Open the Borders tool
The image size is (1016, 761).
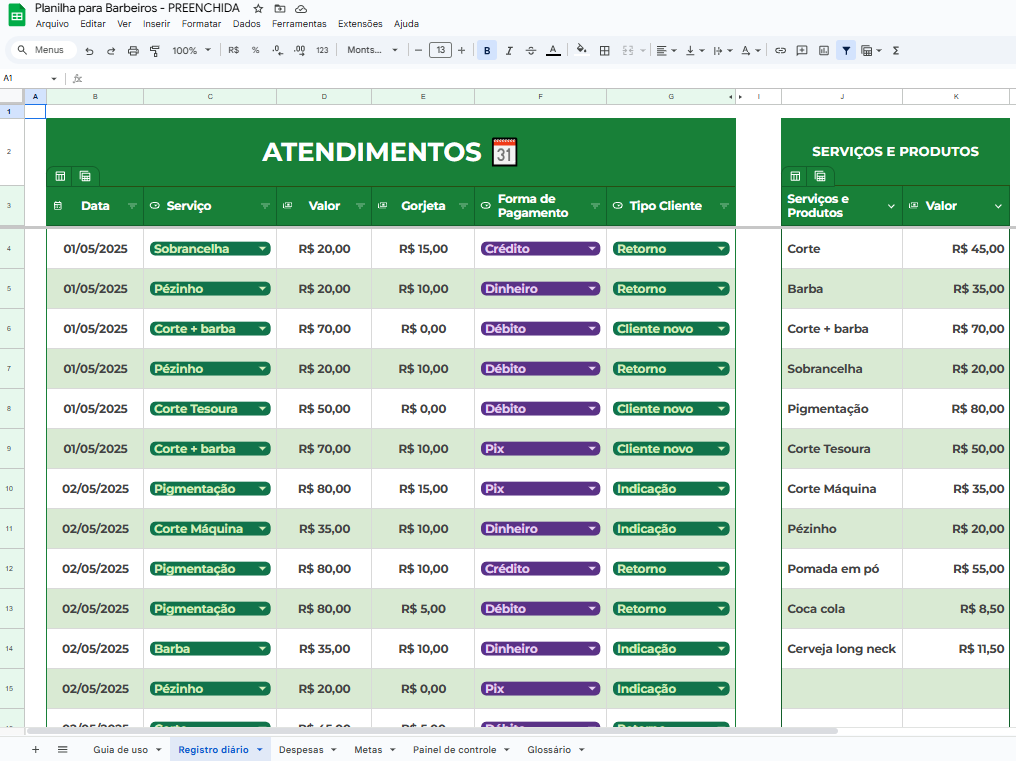point(606,50)
